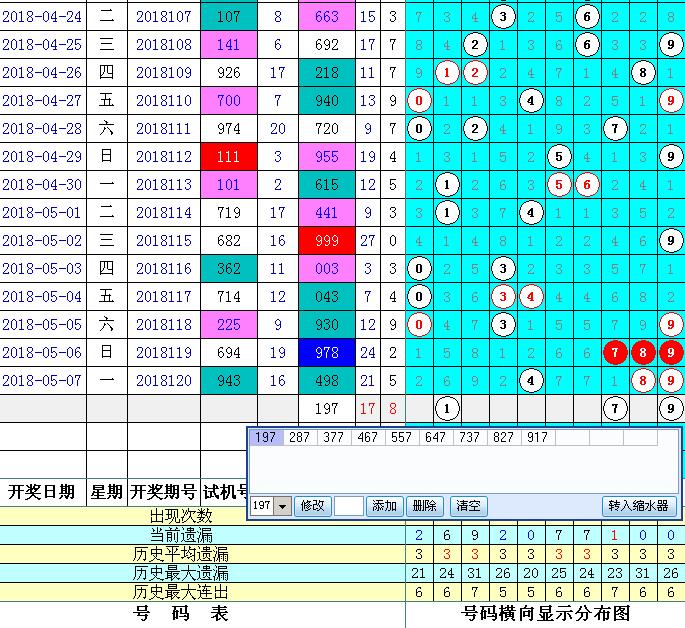Click the 出现次数 row label
The width and height of the screenshot is (685, 628).
tap(181, 516)
